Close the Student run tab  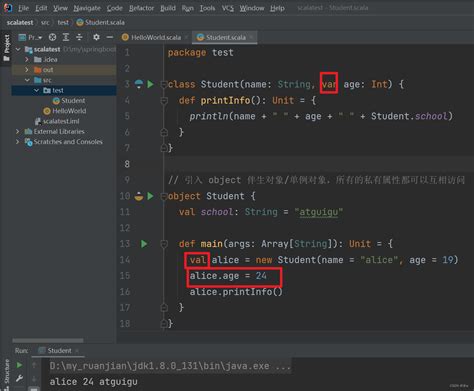pyautogui.click(x=77, y=351)
